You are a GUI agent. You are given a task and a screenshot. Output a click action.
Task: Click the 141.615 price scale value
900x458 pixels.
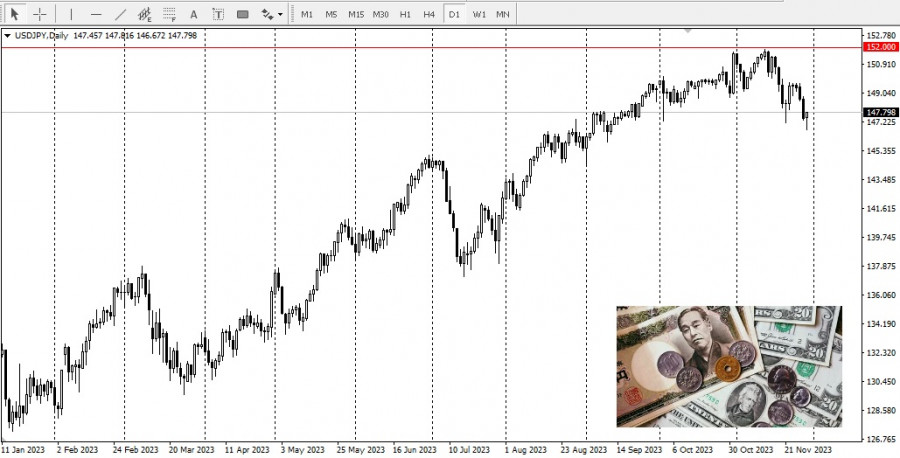[x=880, y=208]
